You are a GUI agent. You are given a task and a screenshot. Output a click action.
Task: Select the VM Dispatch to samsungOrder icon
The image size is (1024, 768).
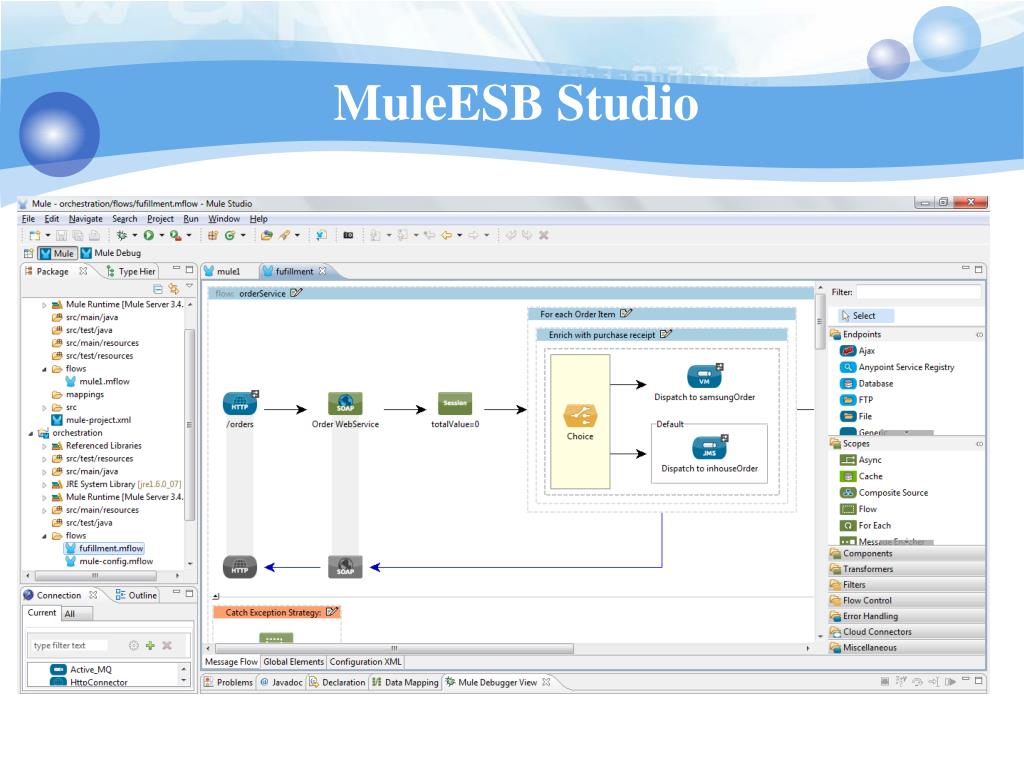click(704, 377)
